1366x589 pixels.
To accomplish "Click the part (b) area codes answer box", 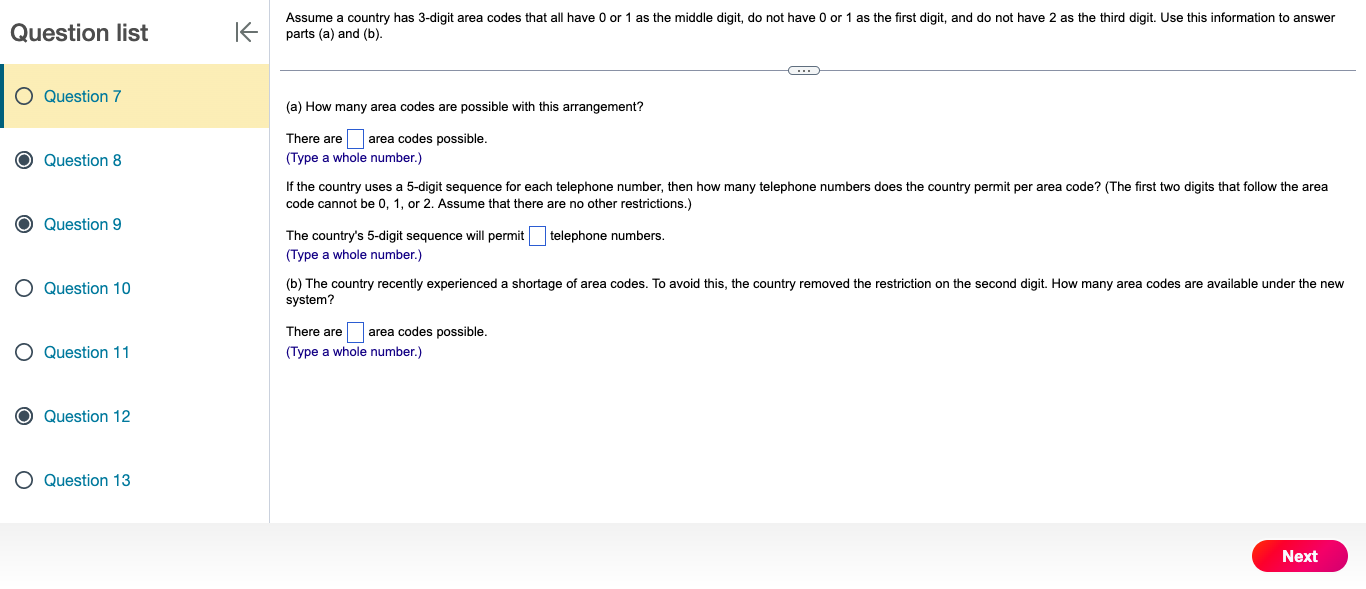I will [355, 331].
